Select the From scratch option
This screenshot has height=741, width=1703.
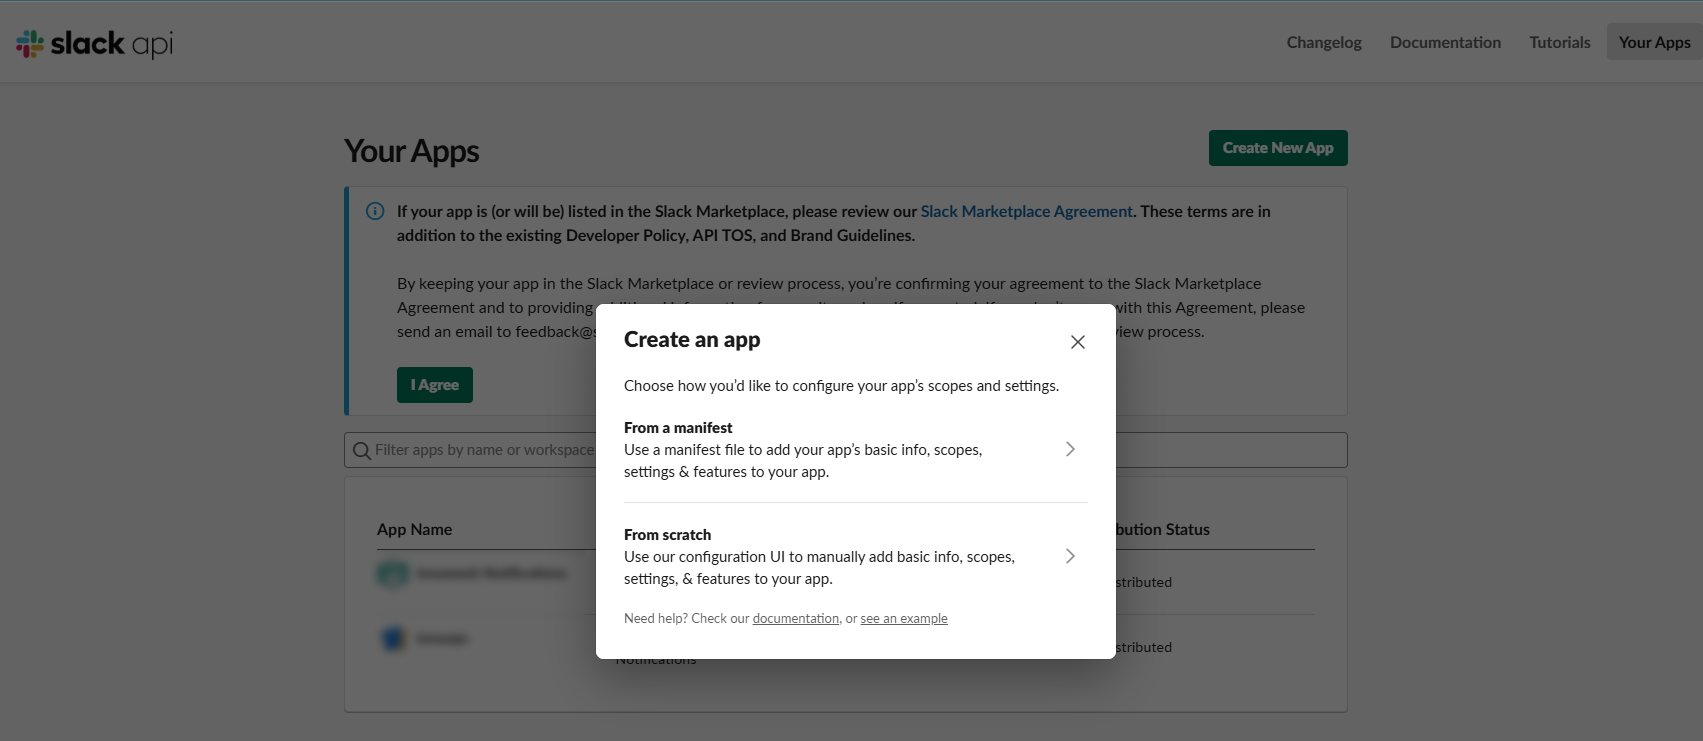[x=855, y=556]
